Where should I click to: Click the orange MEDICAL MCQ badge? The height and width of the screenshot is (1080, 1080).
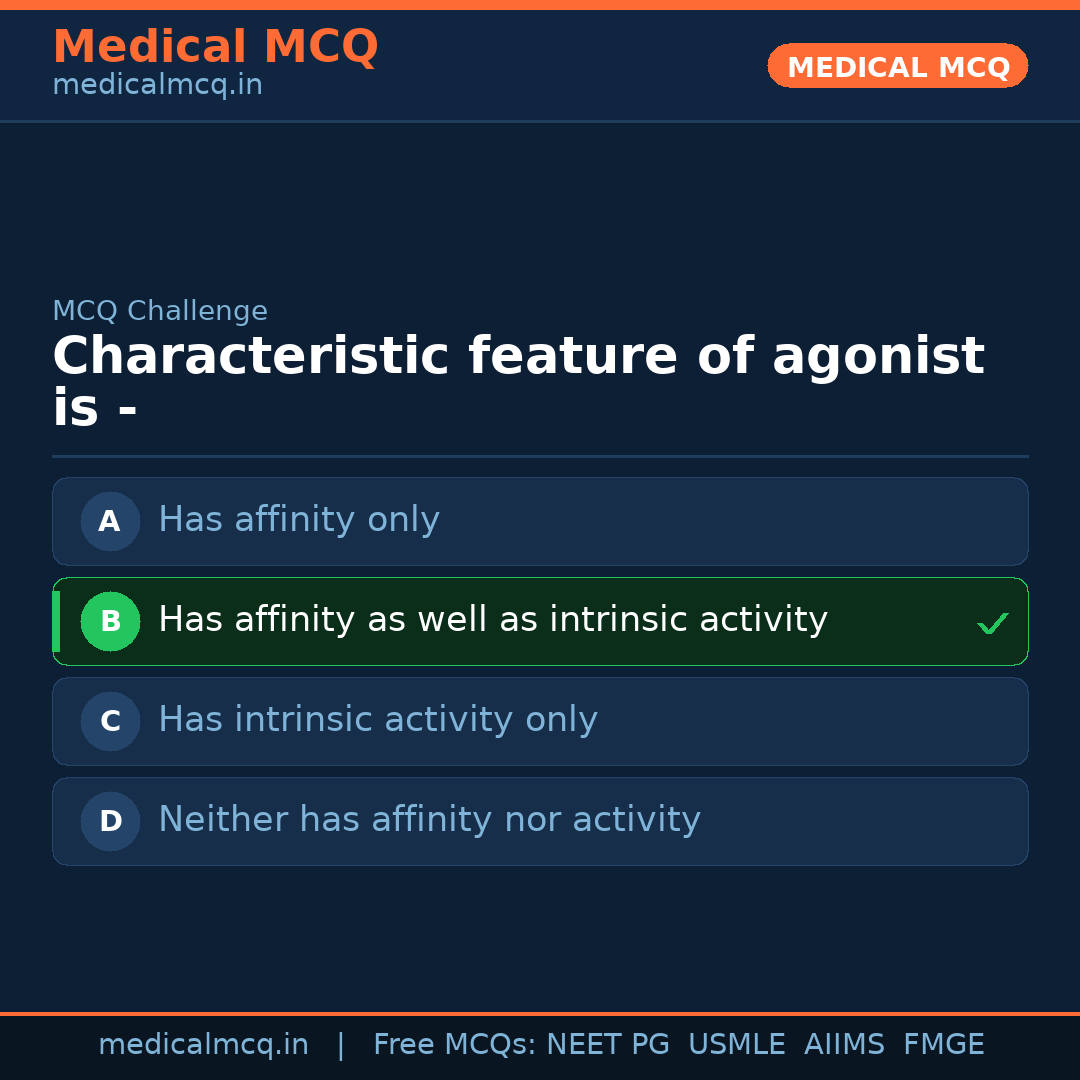897,66
